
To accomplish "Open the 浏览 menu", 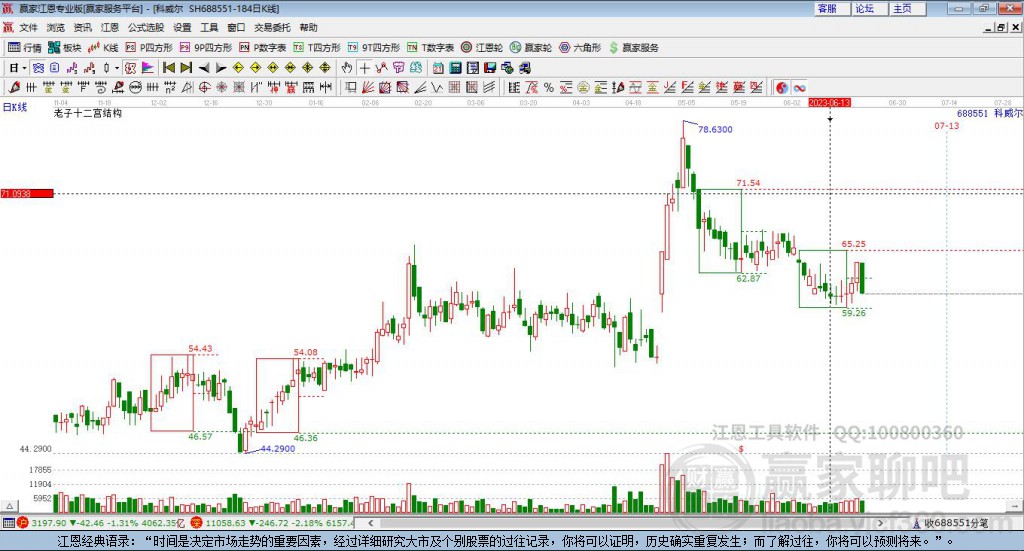I will (x=56, y=27).
